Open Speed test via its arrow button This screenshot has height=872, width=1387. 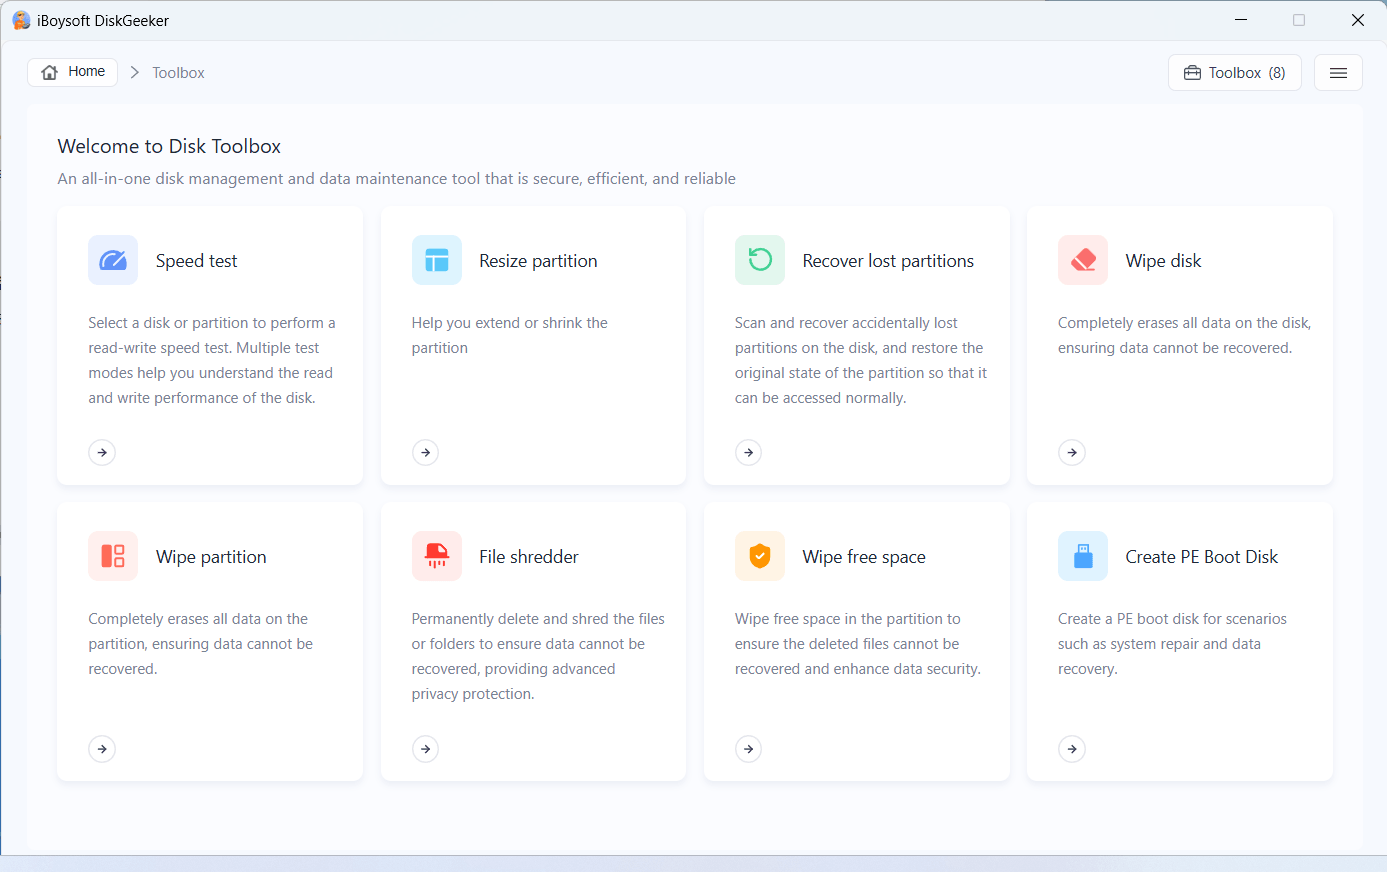(x=102, y=453)
